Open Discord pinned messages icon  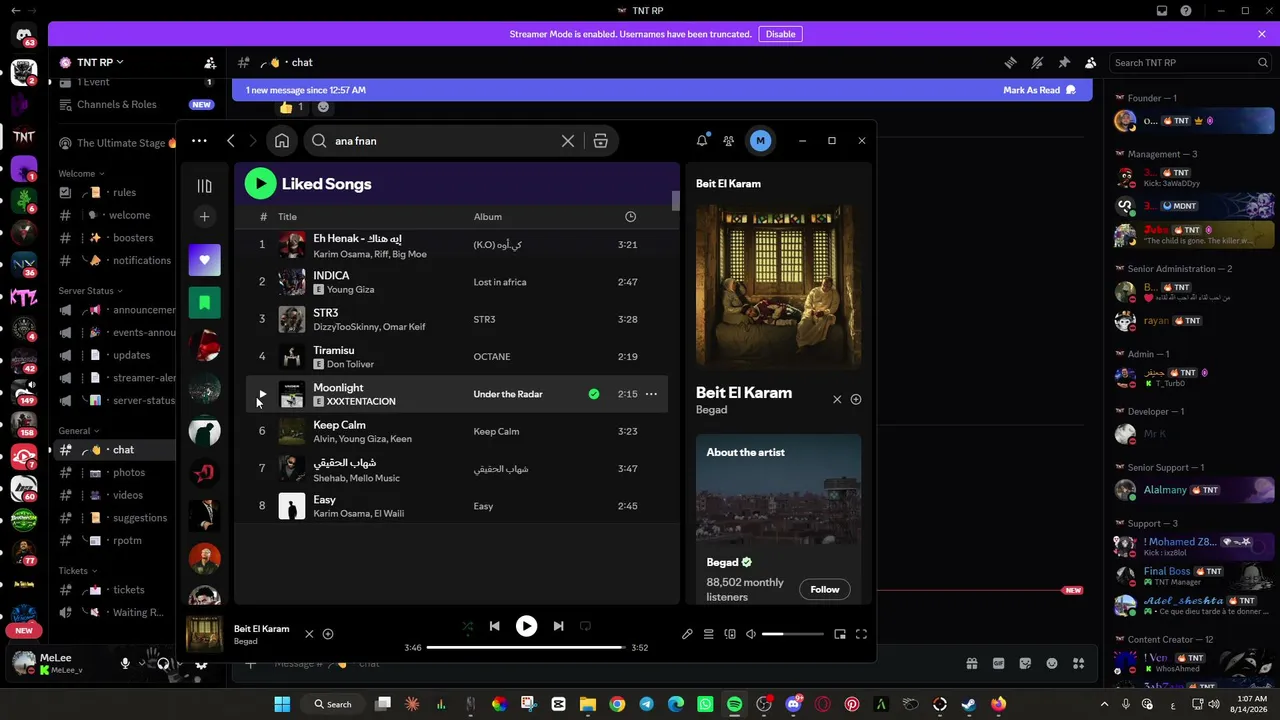(1064, 63)
